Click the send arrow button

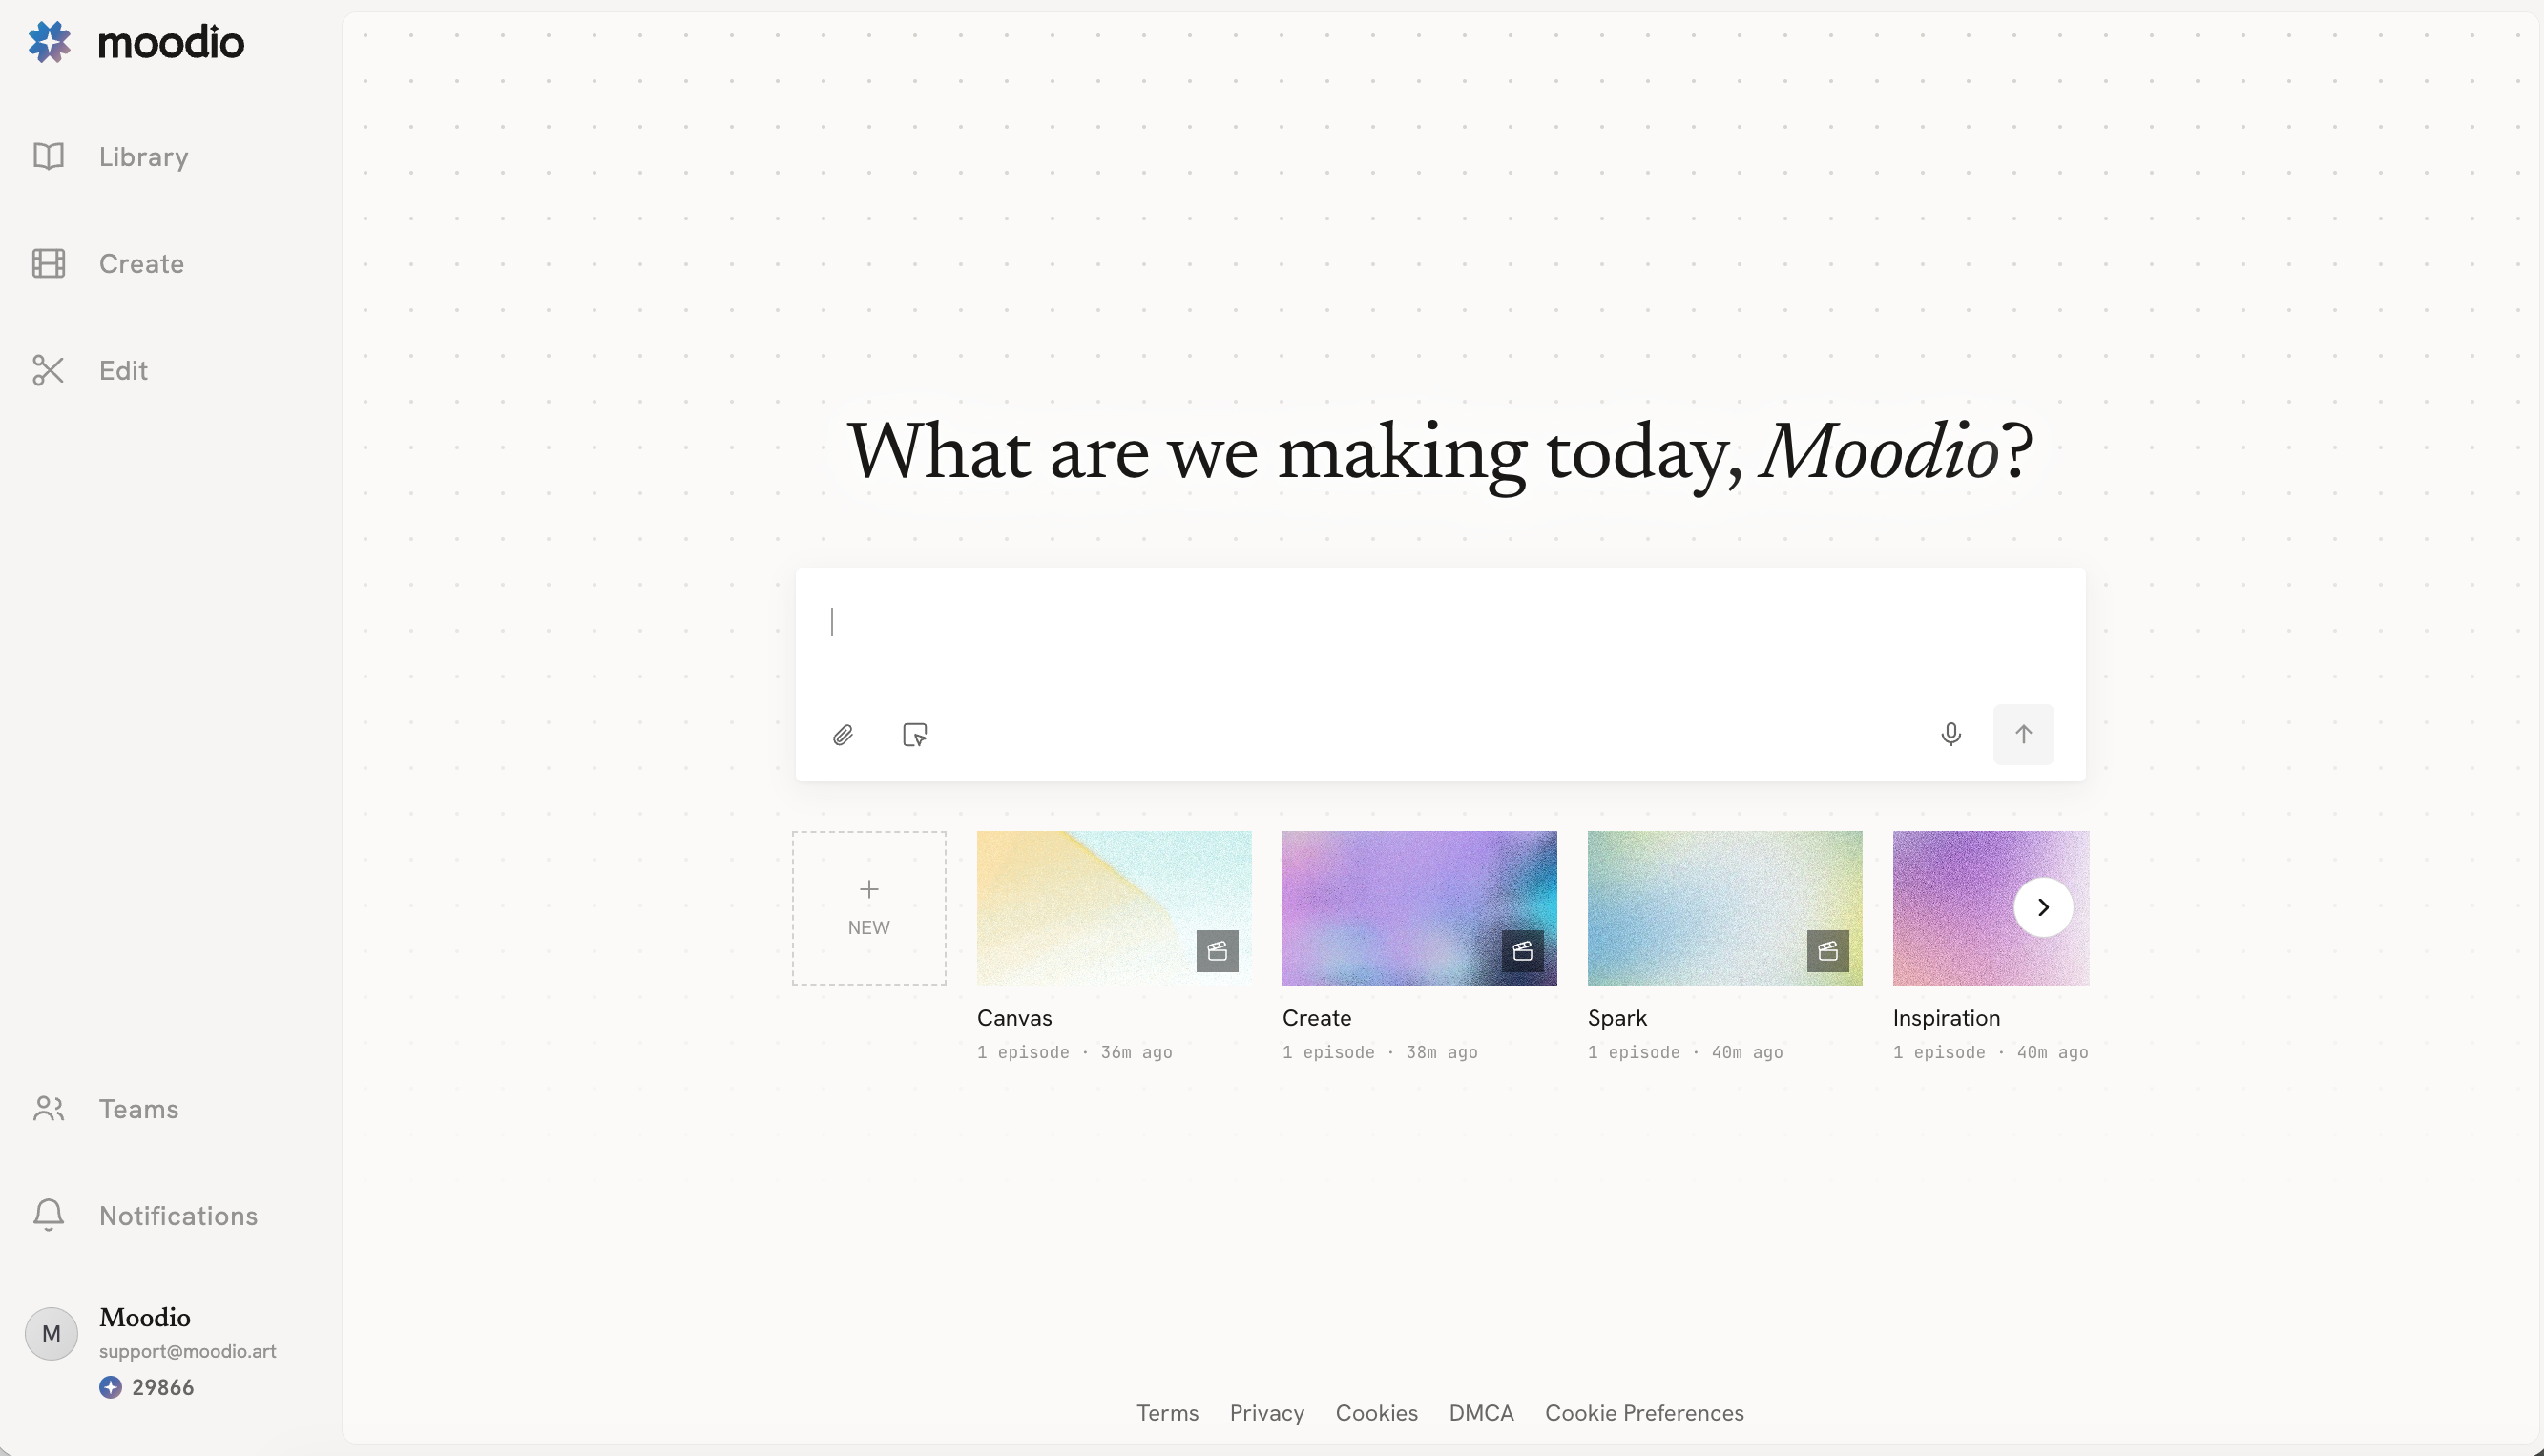click(2023, 734)
